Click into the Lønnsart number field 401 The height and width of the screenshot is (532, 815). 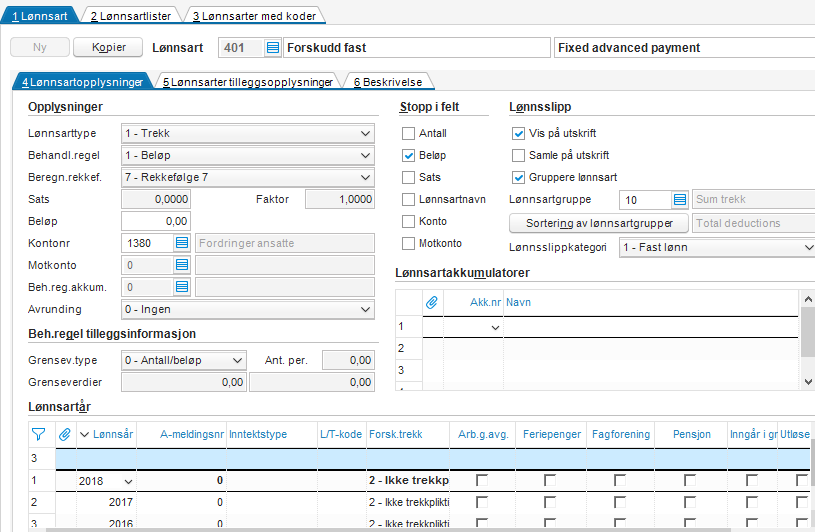pos(242,48)
